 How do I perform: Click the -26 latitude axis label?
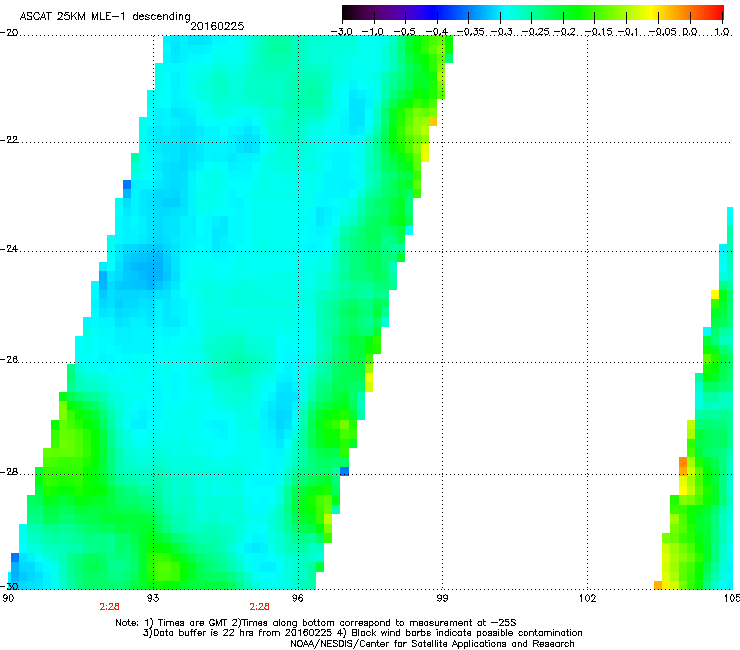(x=9, y=360)
